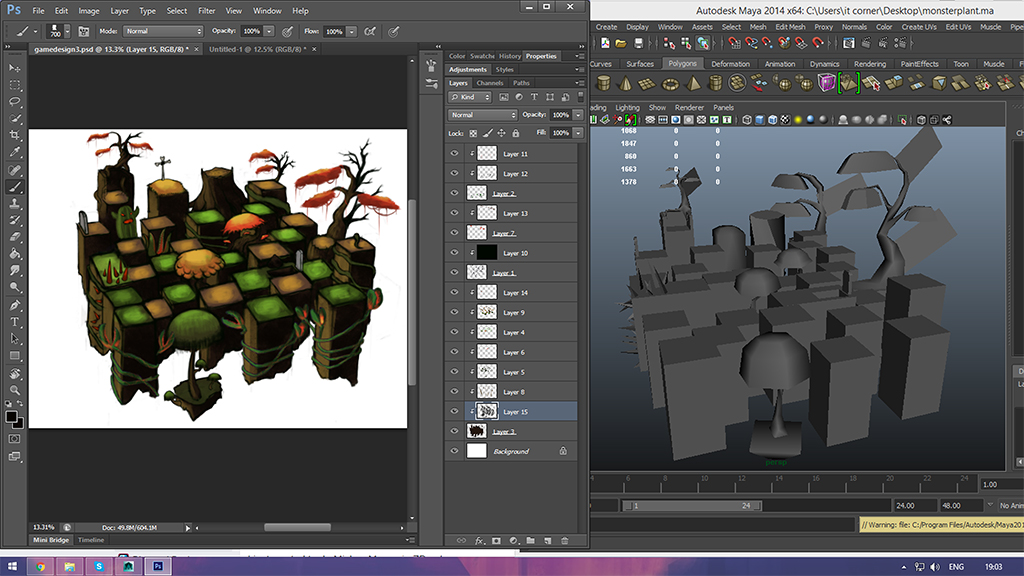
Task: Select the Eyedropper tool
Action: click(14, 153)
